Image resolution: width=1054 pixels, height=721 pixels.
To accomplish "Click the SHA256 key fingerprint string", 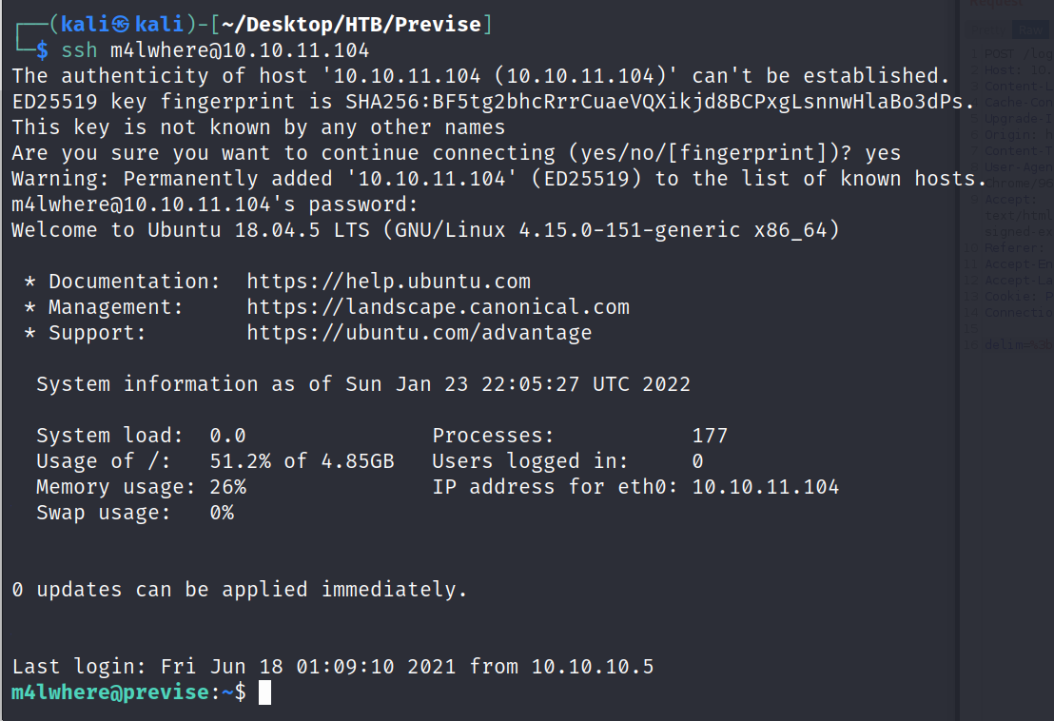I will tap(660, 102).
